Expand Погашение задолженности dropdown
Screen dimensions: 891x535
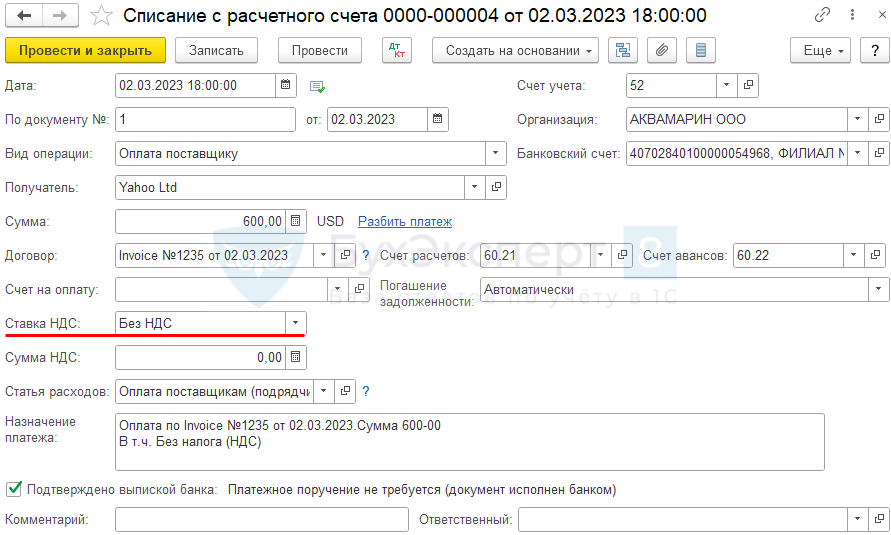click(878, 290)
